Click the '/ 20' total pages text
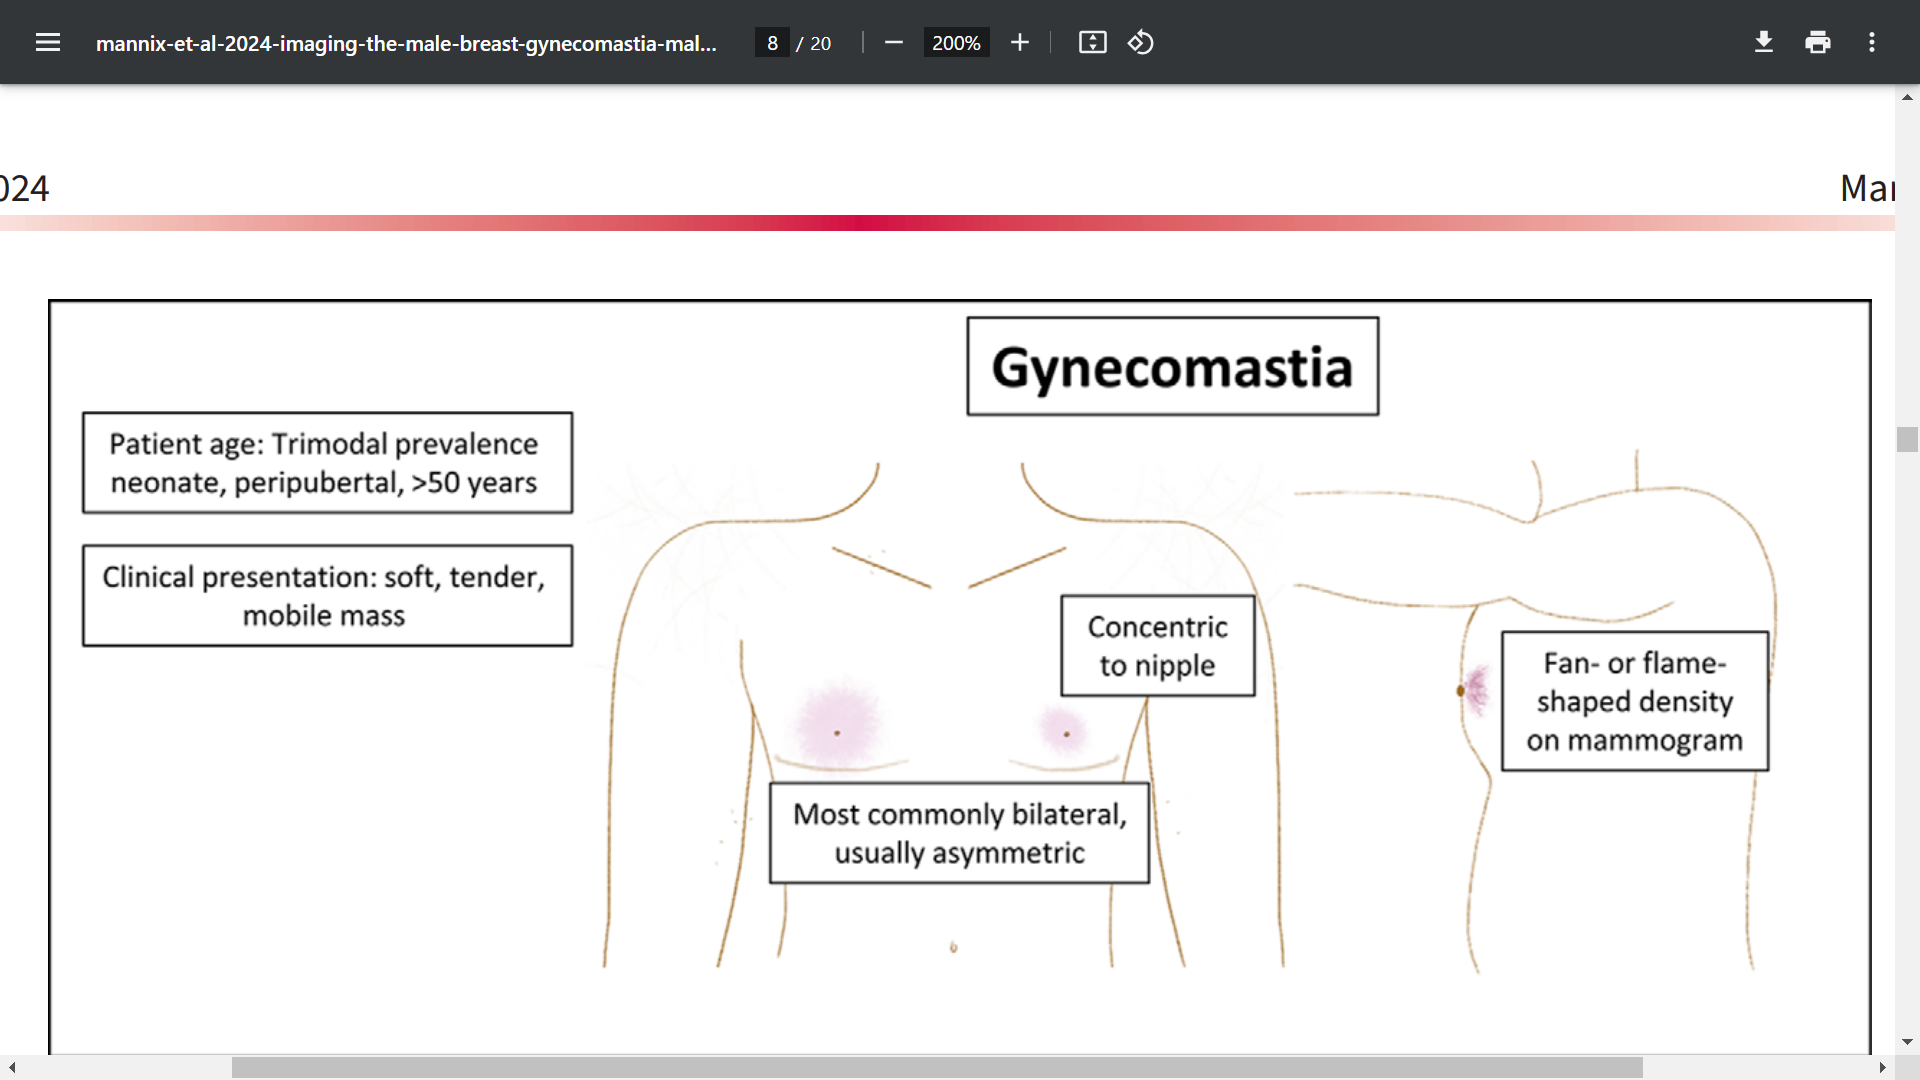The width and height of the screenshot is (1920, 1080). [814, 43]
